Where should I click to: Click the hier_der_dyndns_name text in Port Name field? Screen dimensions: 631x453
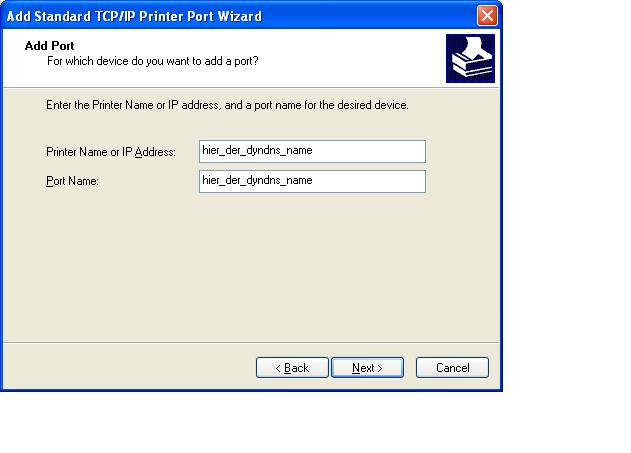pyautogui.click(x=258, y=181)
